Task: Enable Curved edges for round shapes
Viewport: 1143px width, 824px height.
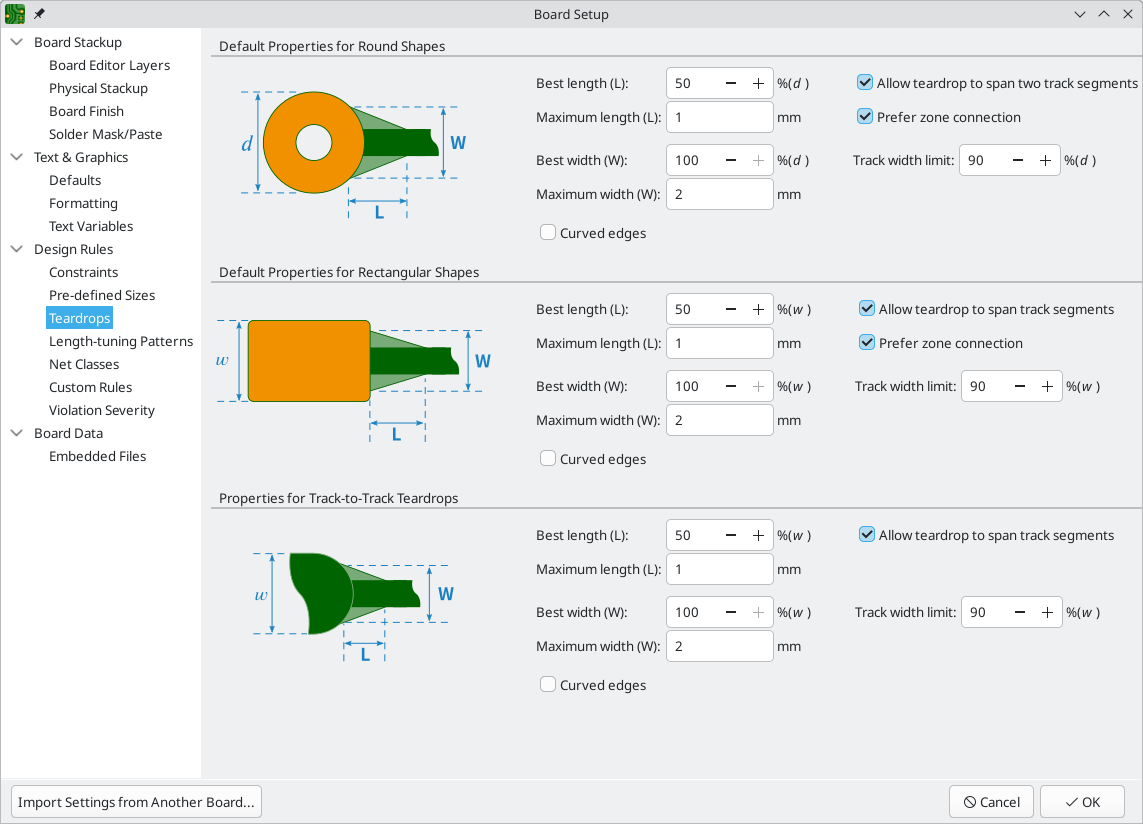Action: pyautogui.click(x=548, y=233)
